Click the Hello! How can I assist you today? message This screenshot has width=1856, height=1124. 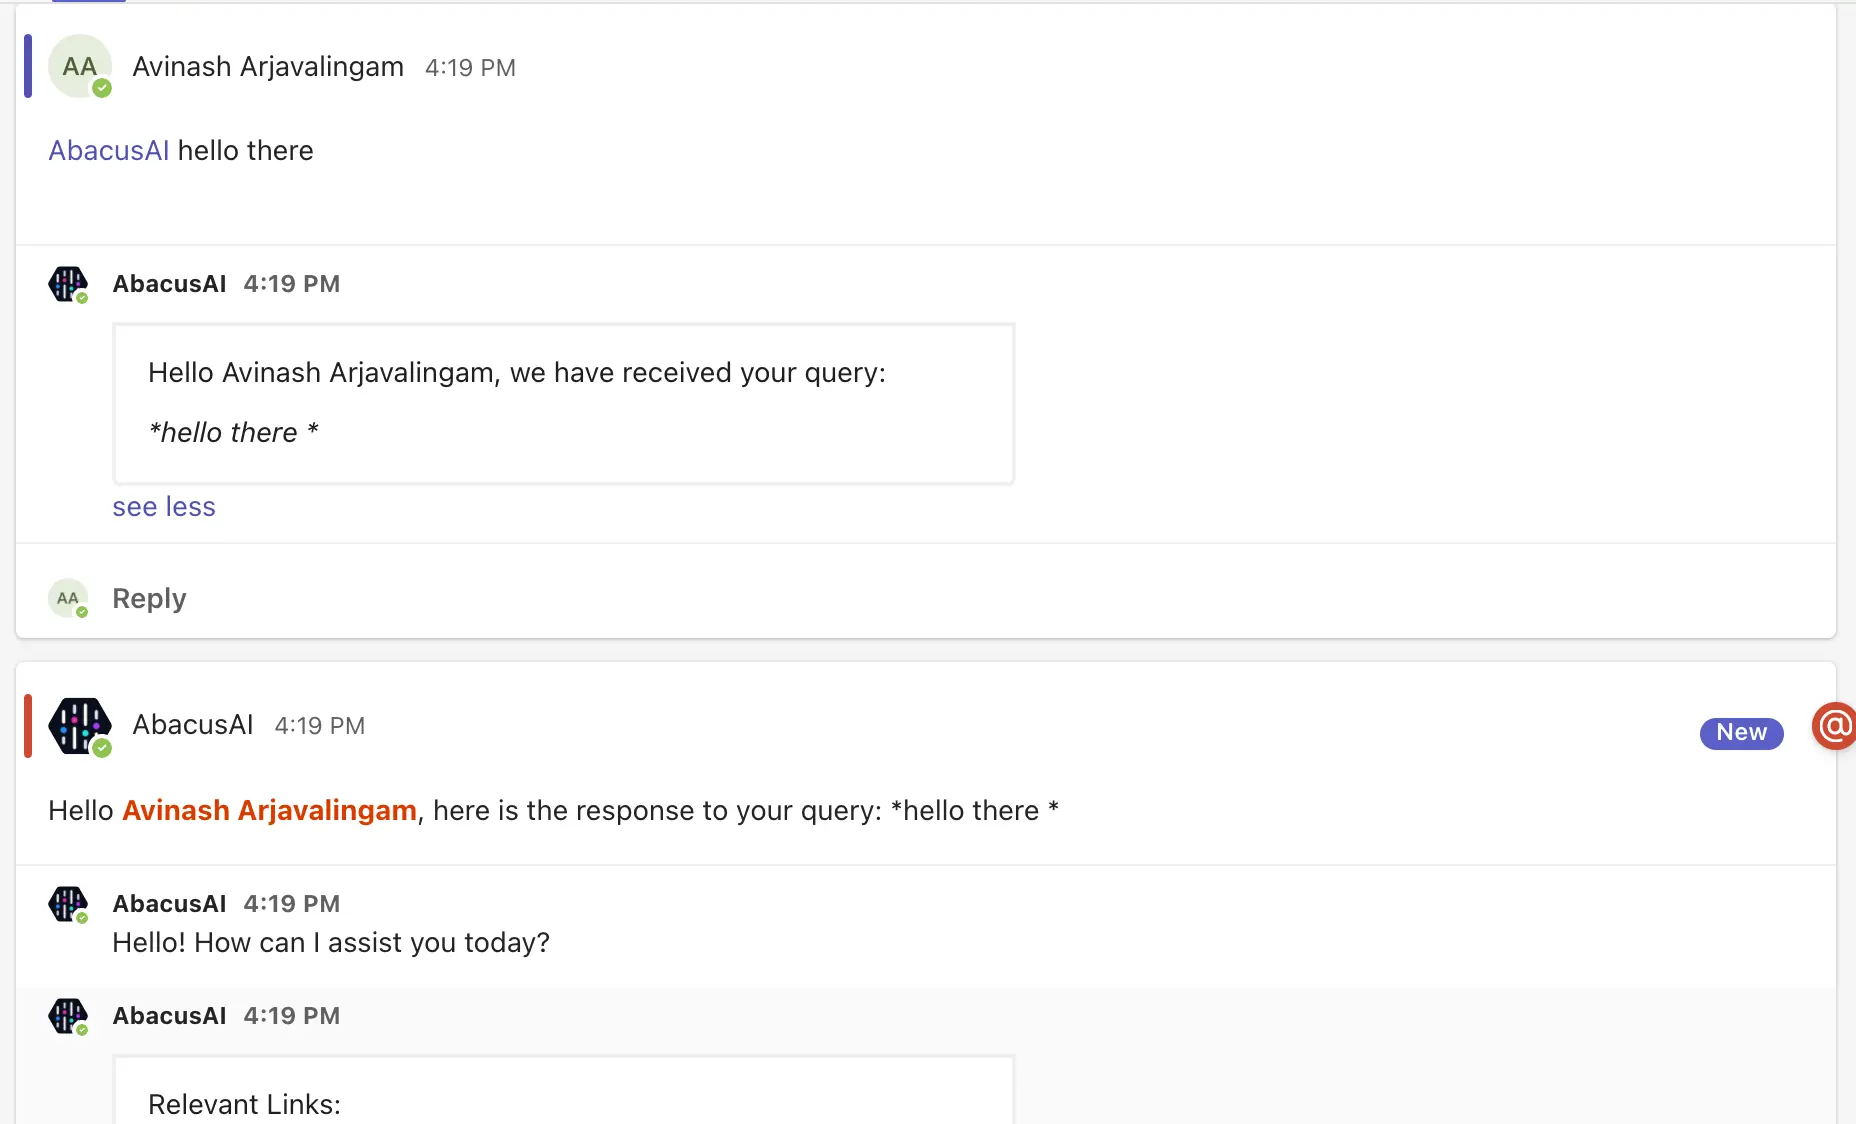point(331,942)
